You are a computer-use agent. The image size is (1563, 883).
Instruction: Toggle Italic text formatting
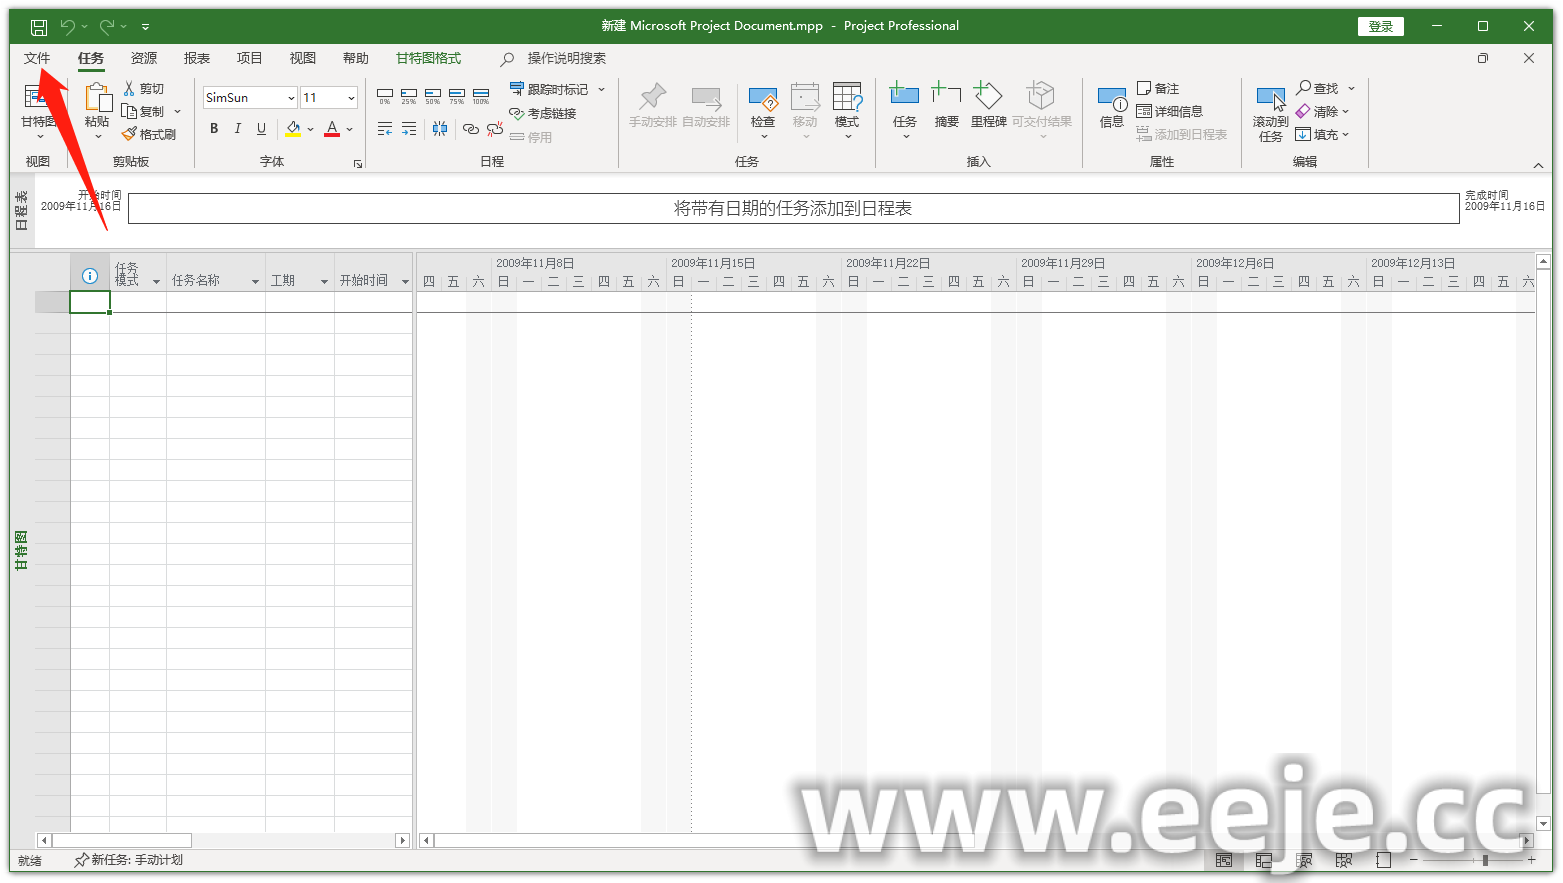[x=237, y=129]
